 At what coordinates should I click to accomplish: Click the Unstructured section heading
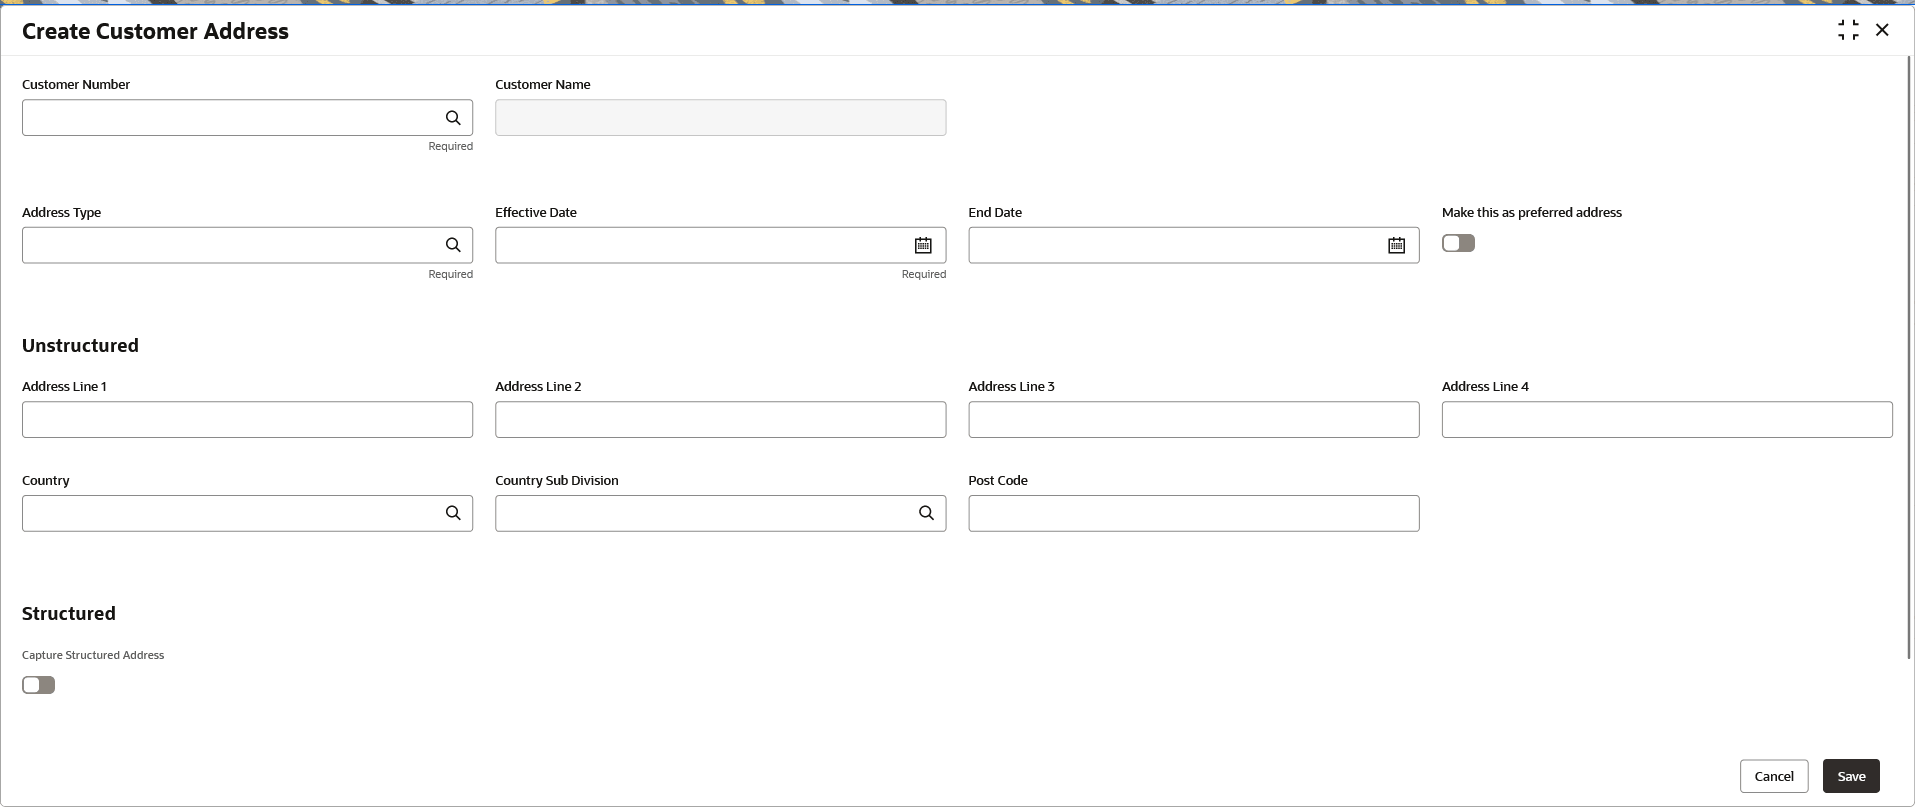click(x=80, y=346)
